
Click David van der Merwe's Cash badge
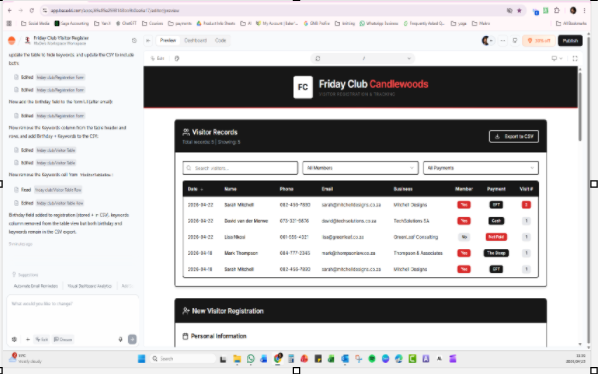point(496,221)
